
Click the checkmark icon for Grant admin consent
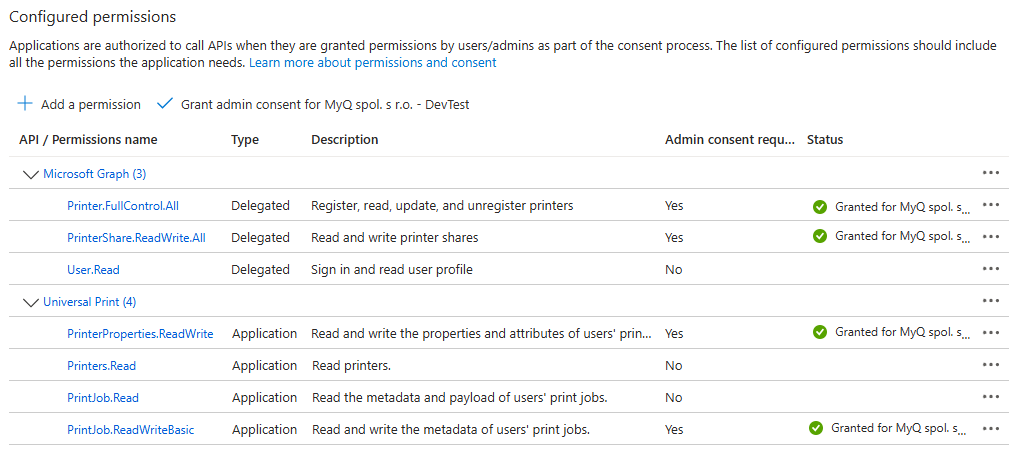click(165, 104)
